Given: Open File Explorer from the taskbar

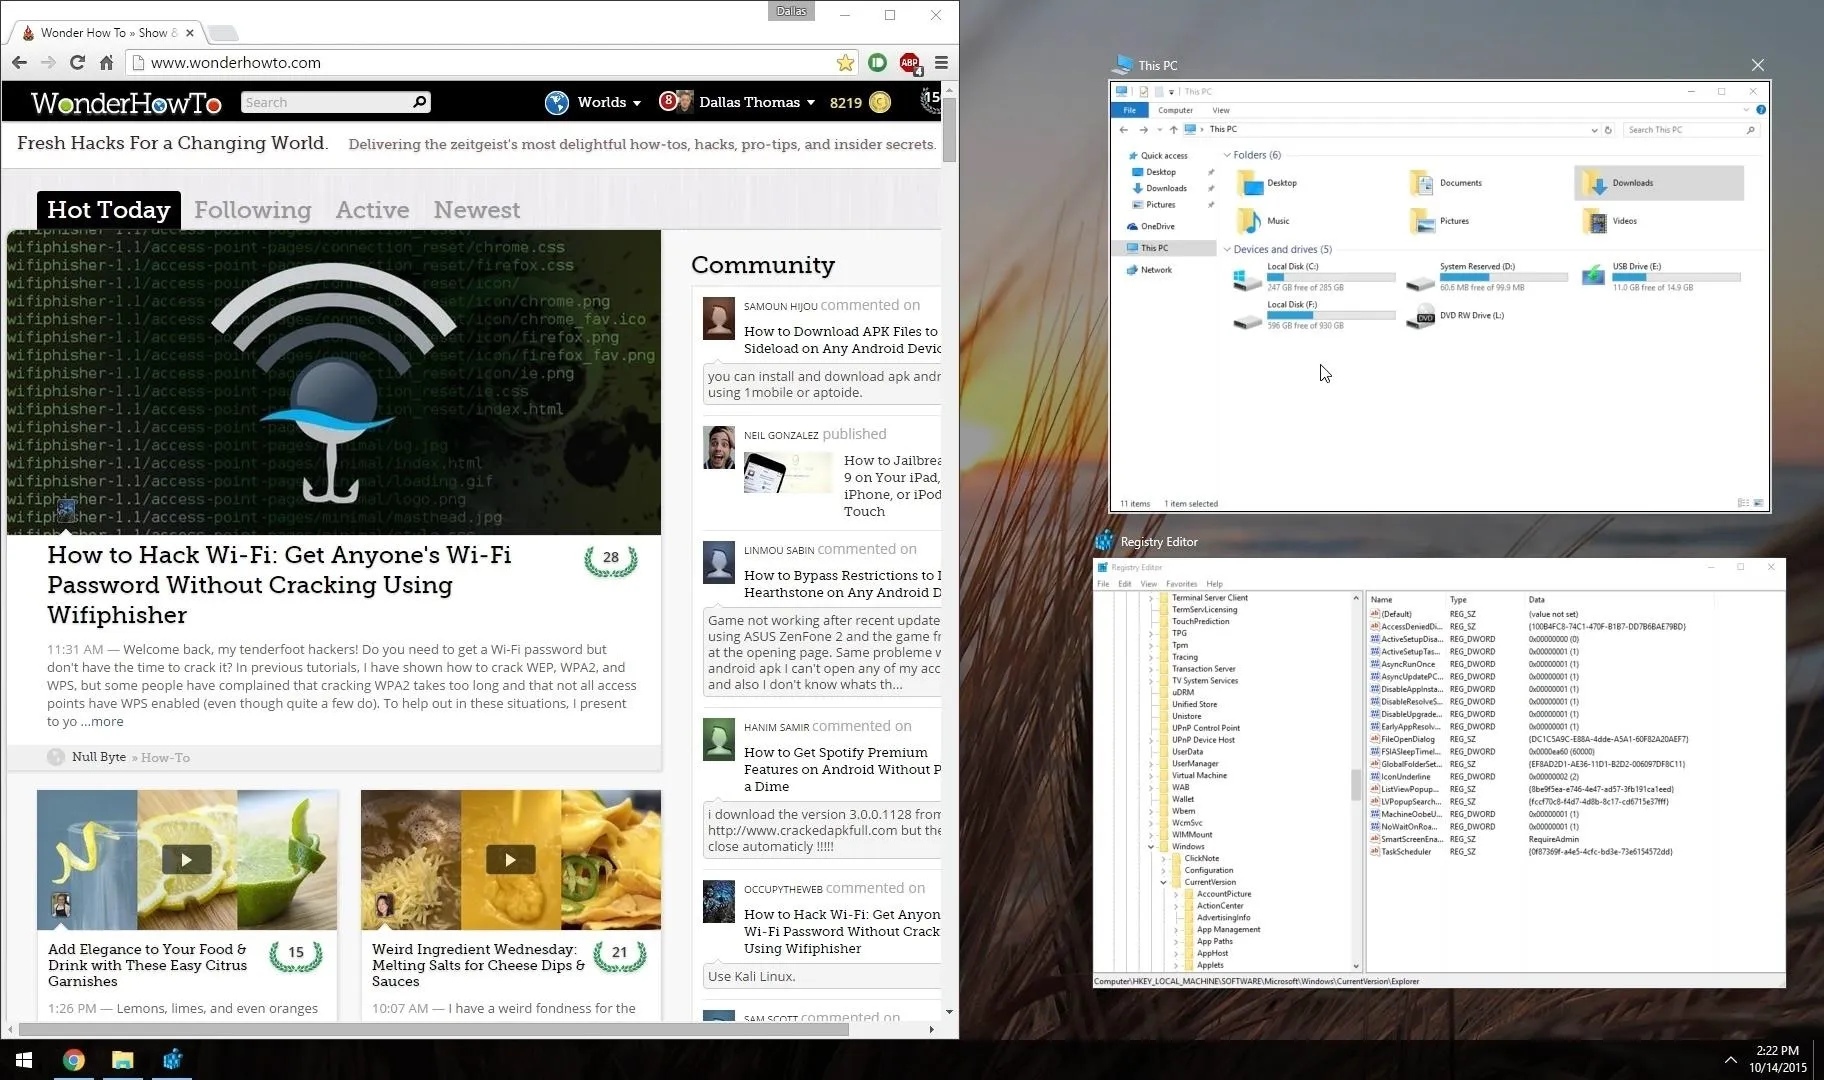Looking at the screenshot, I should (122, 1060).
